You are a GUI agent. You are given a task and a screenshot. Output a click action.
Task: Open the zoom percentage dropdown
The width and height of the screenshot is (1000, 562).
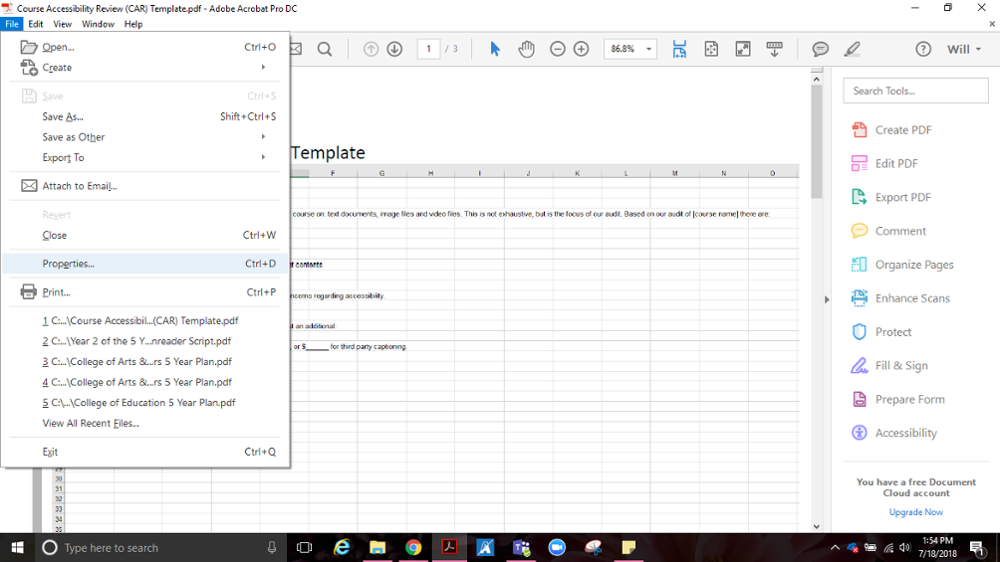click(x=649, y=49)
